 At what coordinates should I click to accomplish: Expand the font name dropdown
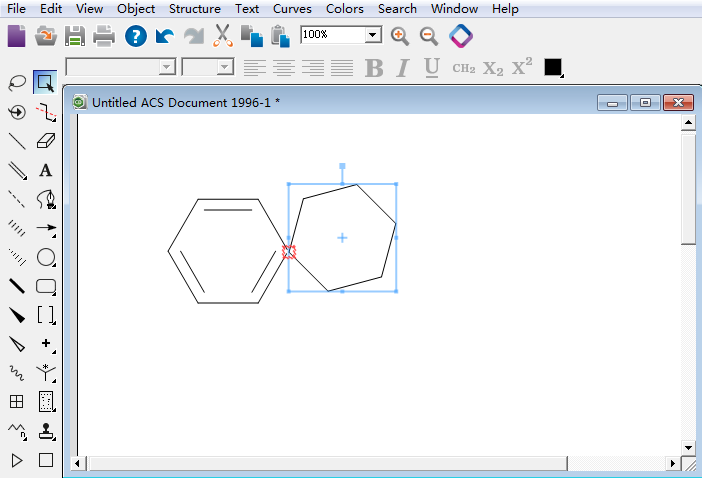[167, 67]
